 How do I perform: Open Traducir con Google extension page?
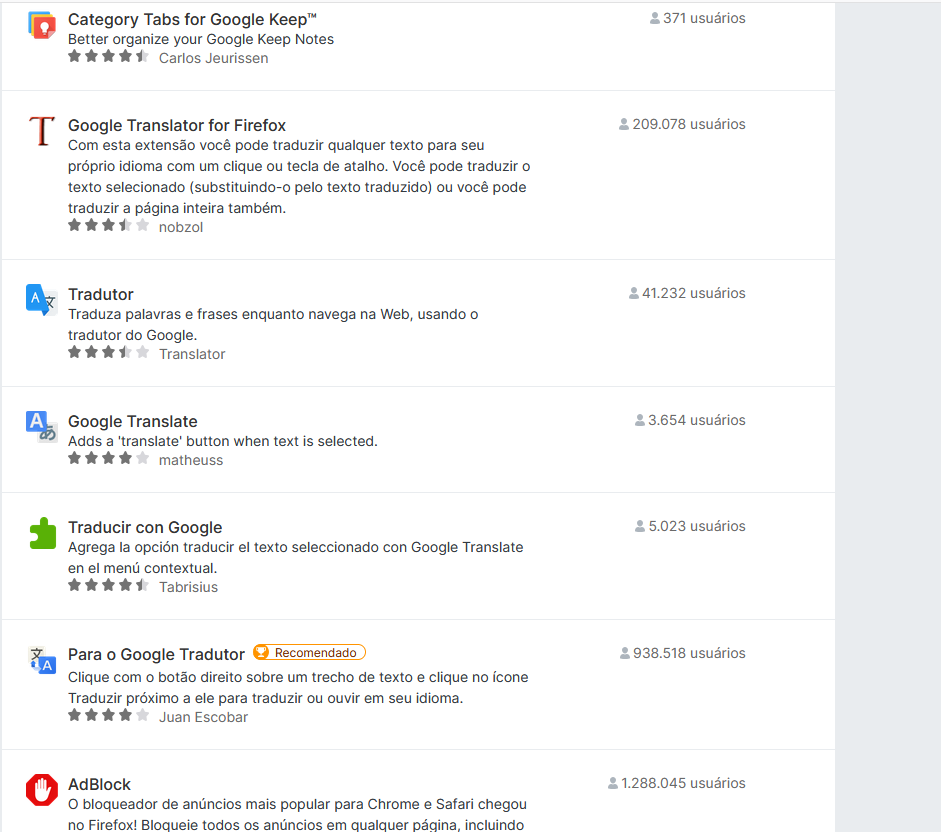(x=145, y=527)
